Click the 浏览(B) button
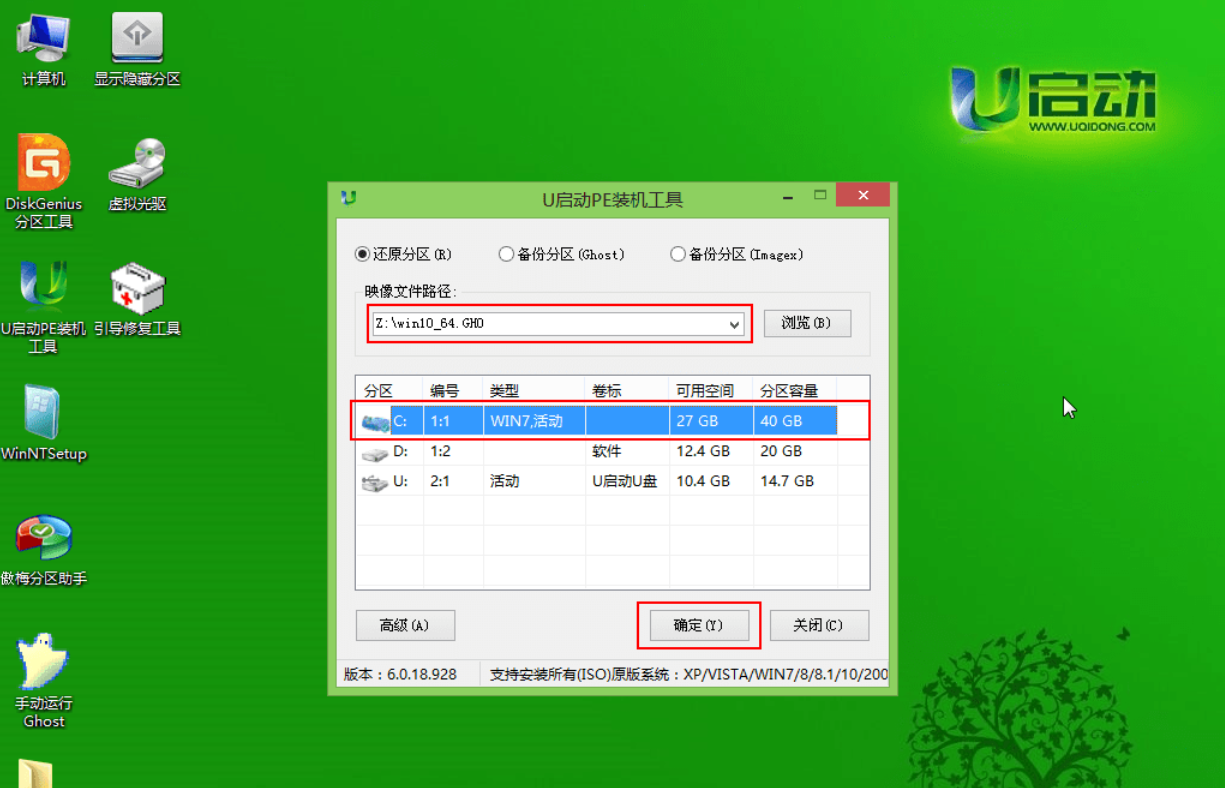The width and height of the screenshot is (1225, 788). [806, 323]
